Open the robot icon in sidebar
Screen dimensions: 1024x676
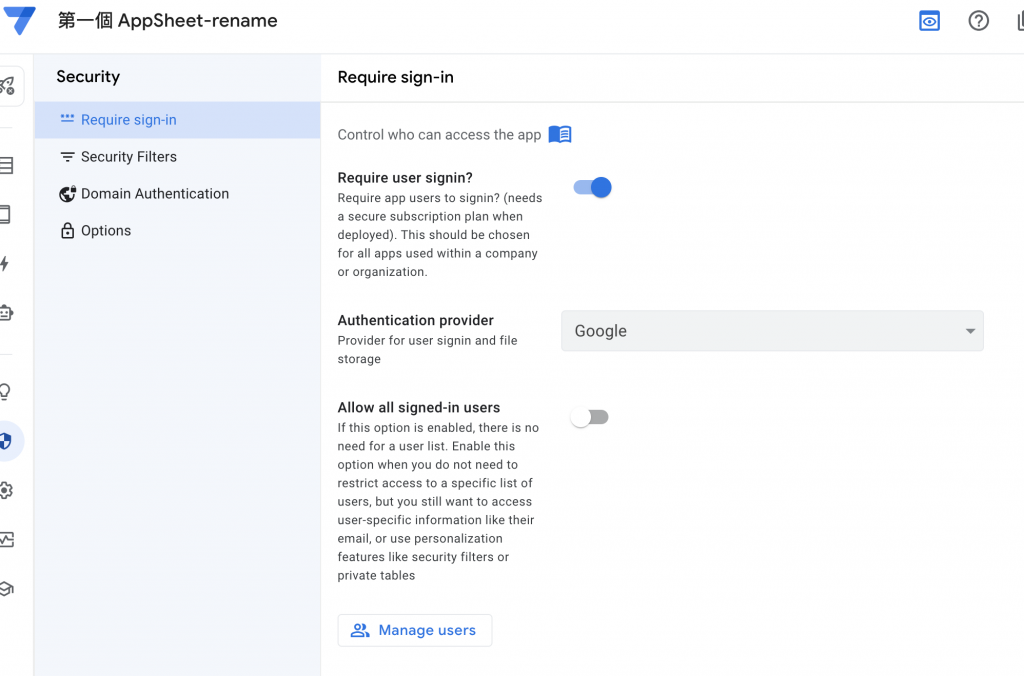click(6, 313)
